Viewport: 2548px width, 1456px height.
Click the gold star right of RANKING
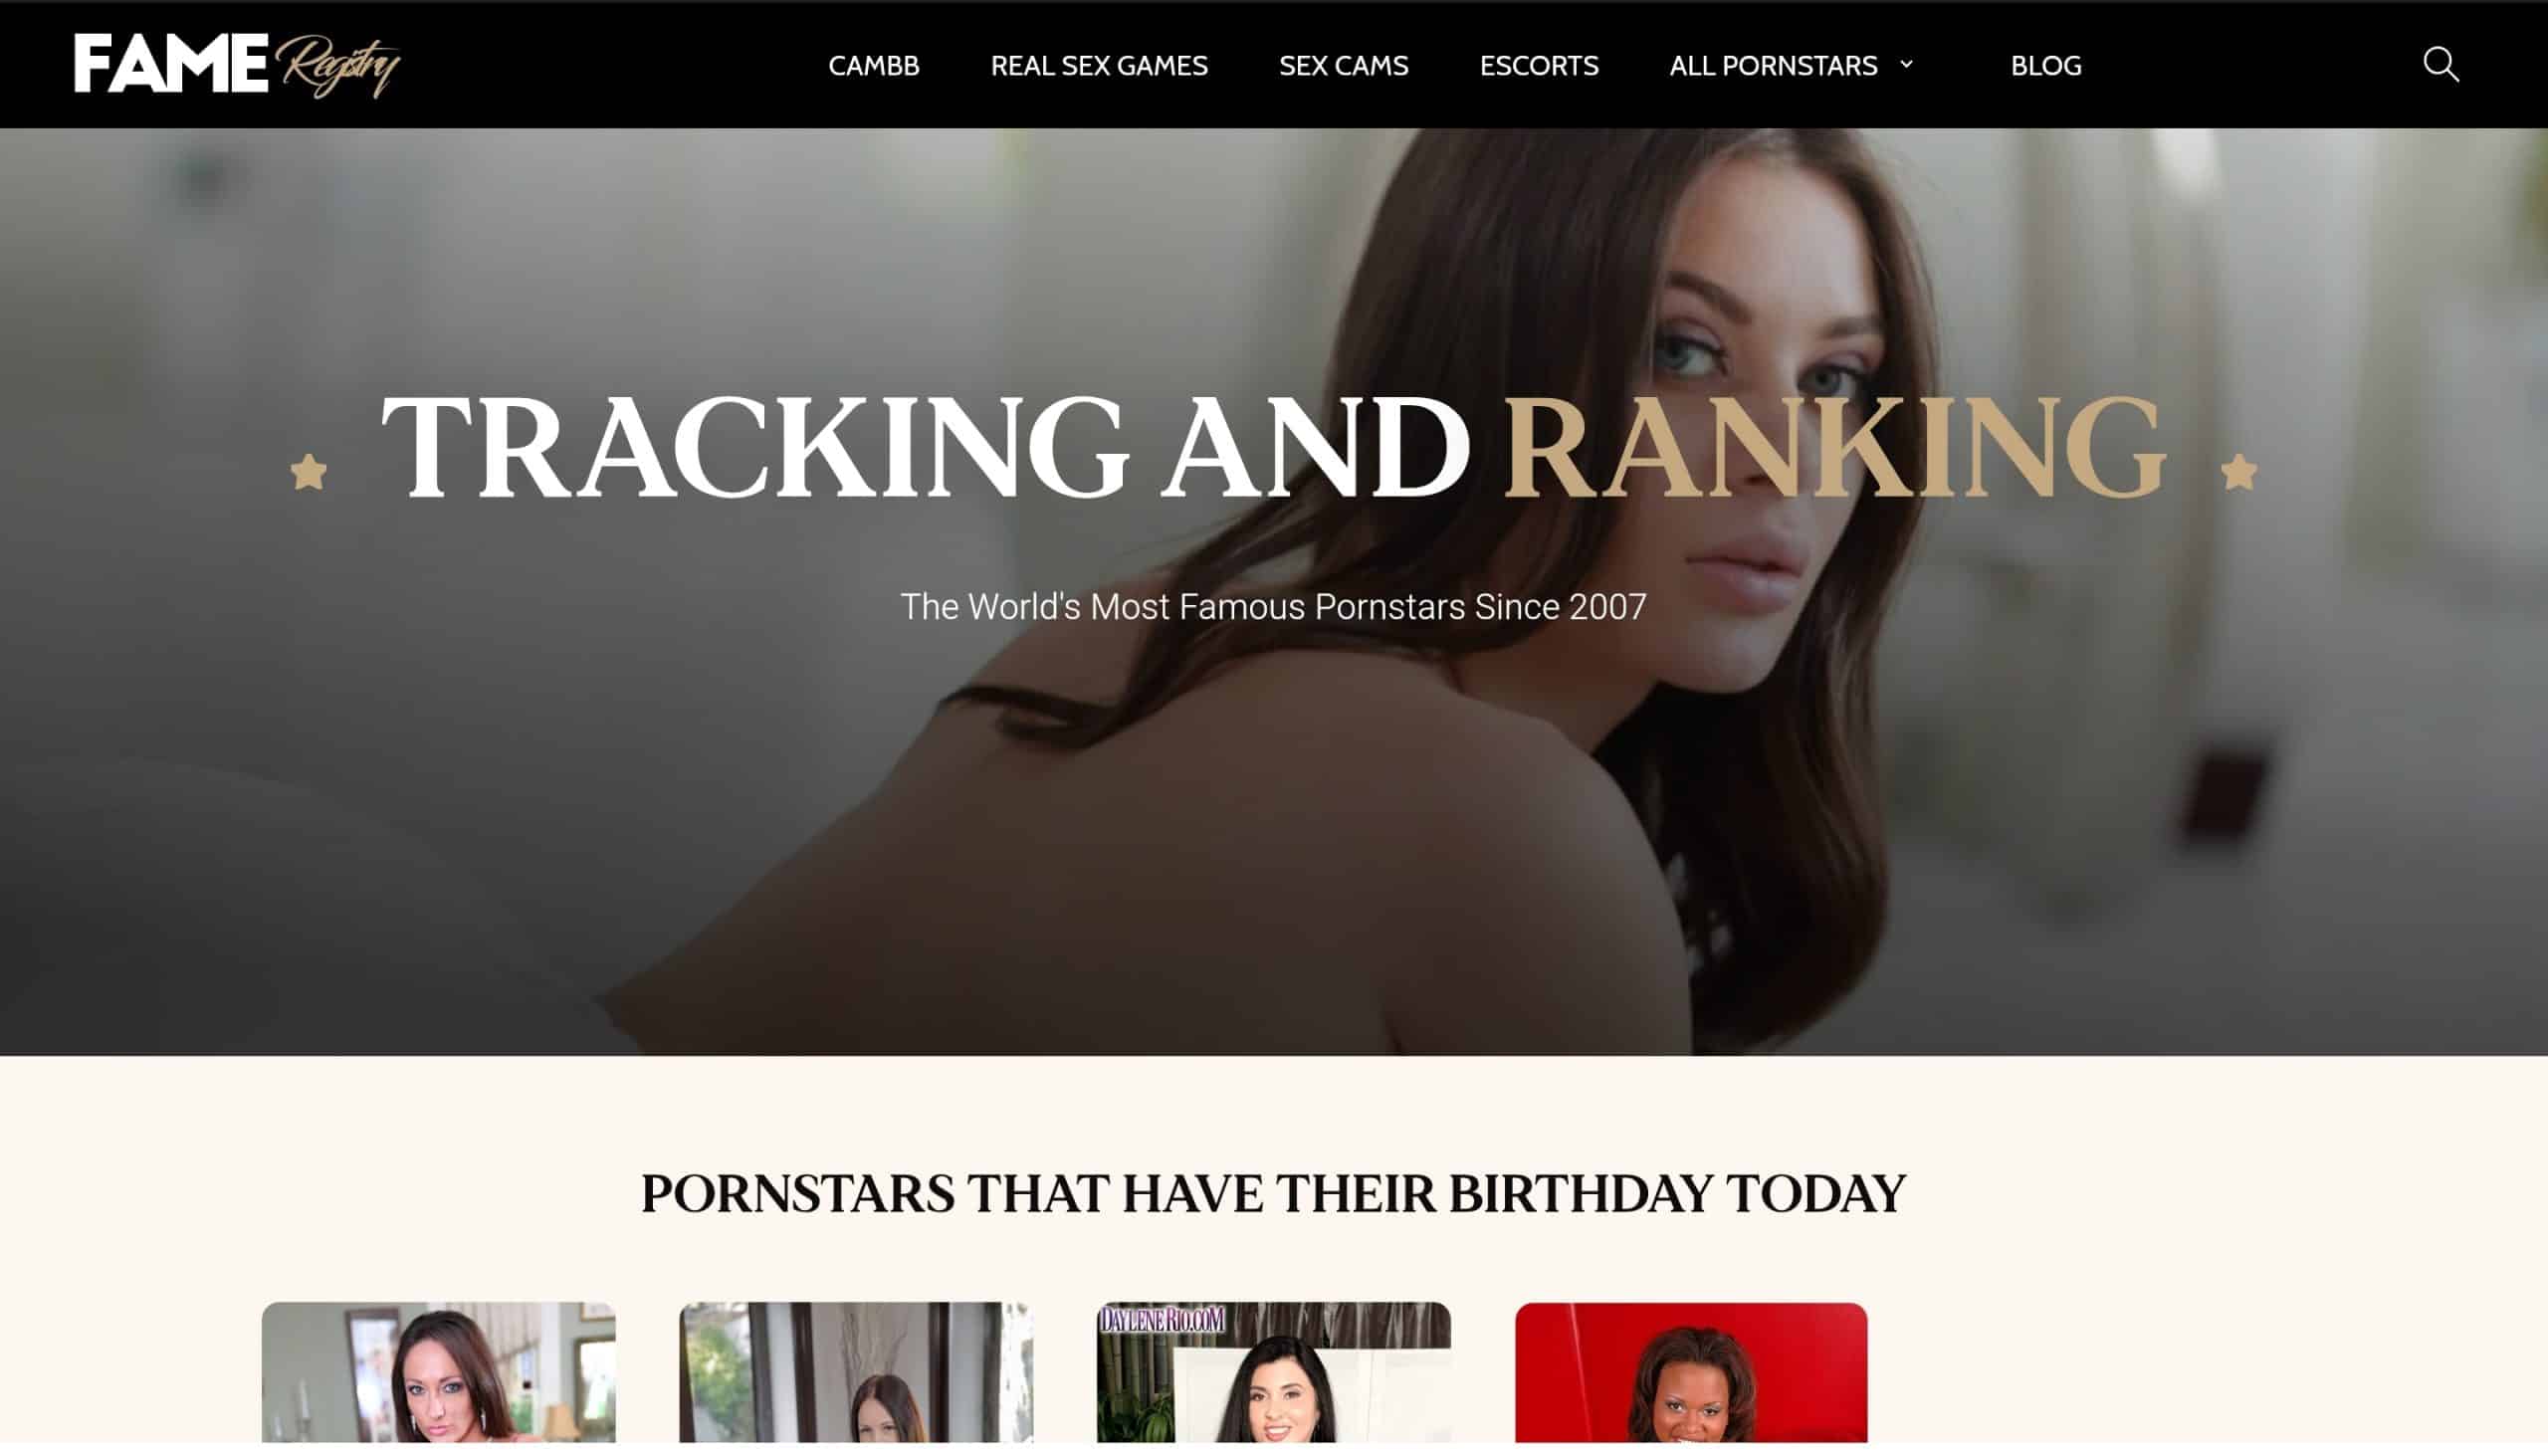[x=2239, y=472]
